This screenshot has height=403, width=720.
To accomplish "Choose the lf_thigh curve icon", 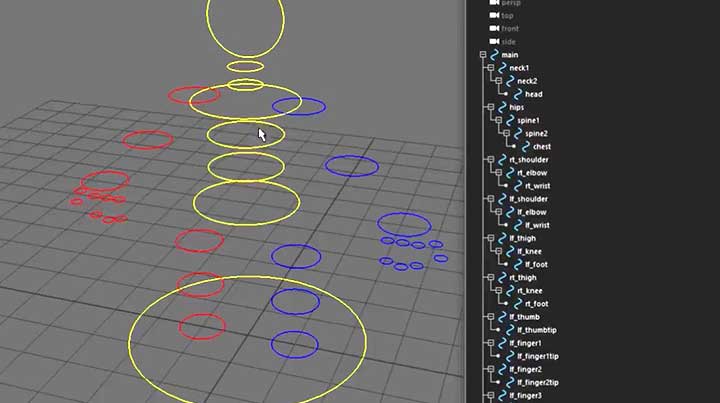I will pos(502,238).
